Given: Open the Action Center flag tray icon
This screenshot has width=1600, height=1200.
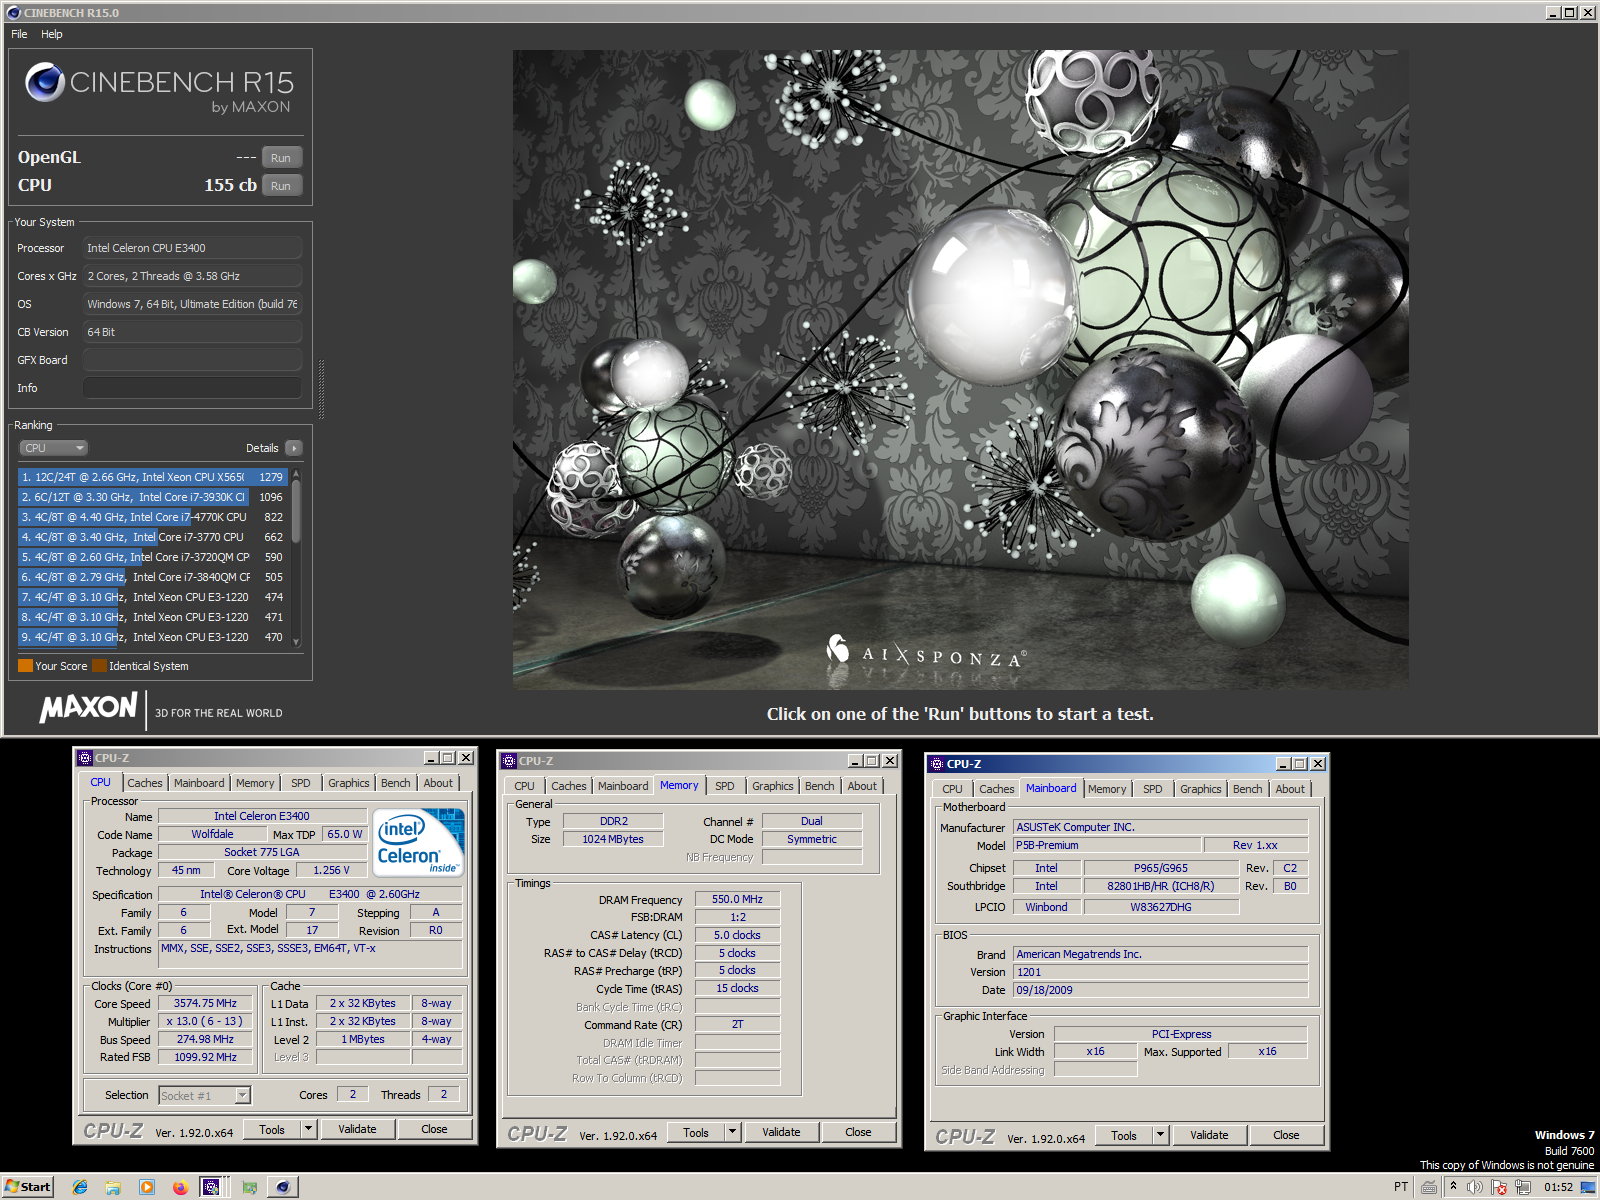Looking at the screenshot, I should pyautogui.click(x=1499, y=1187).
